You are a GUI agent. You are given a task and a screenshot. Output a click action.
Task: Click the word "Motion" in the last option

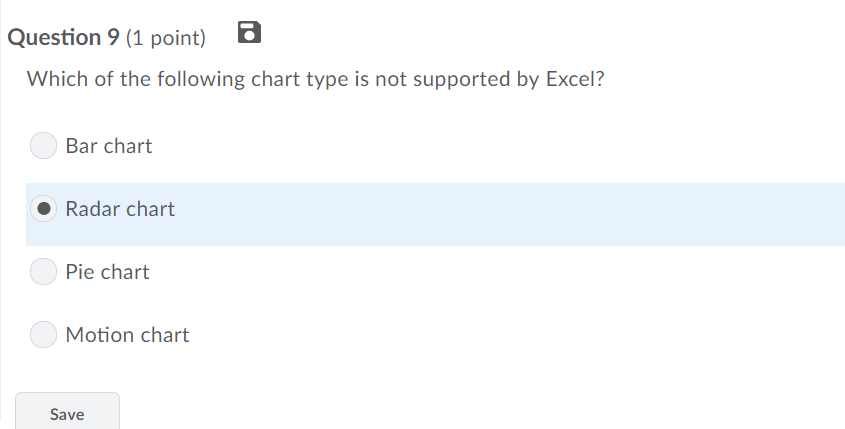point(98,335)
